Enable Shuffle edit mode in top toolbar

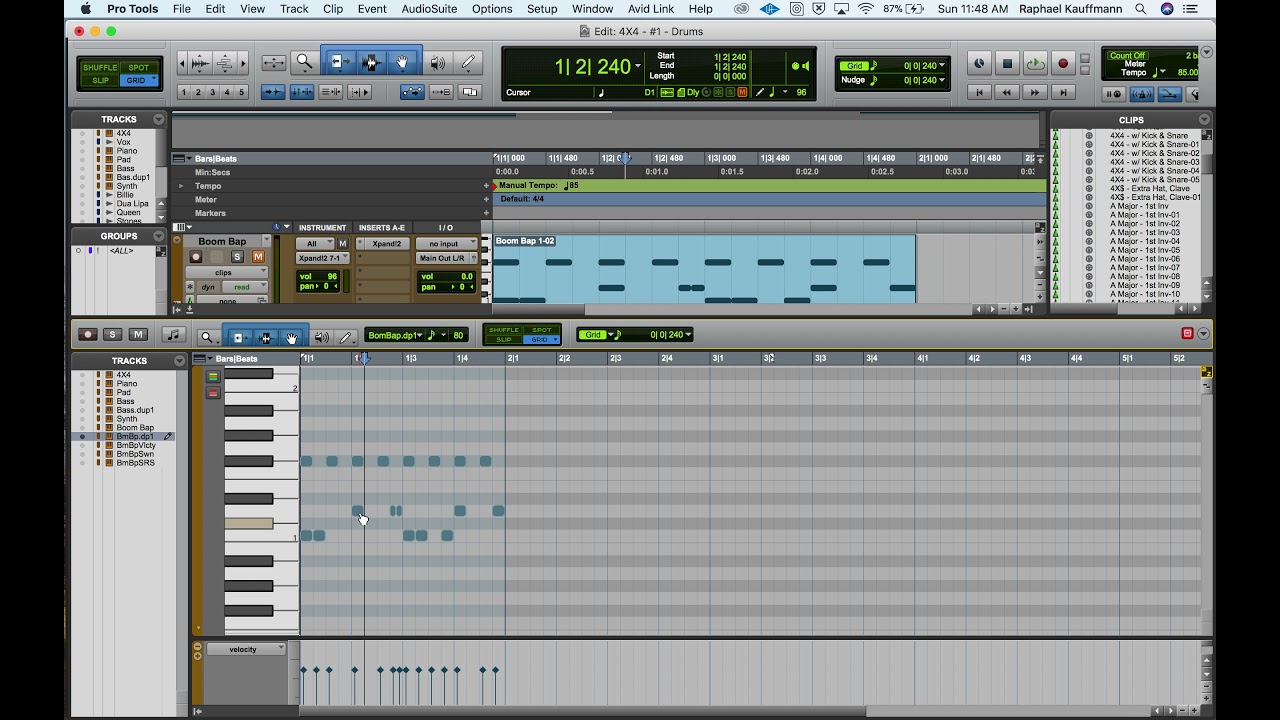click(100, 68)
